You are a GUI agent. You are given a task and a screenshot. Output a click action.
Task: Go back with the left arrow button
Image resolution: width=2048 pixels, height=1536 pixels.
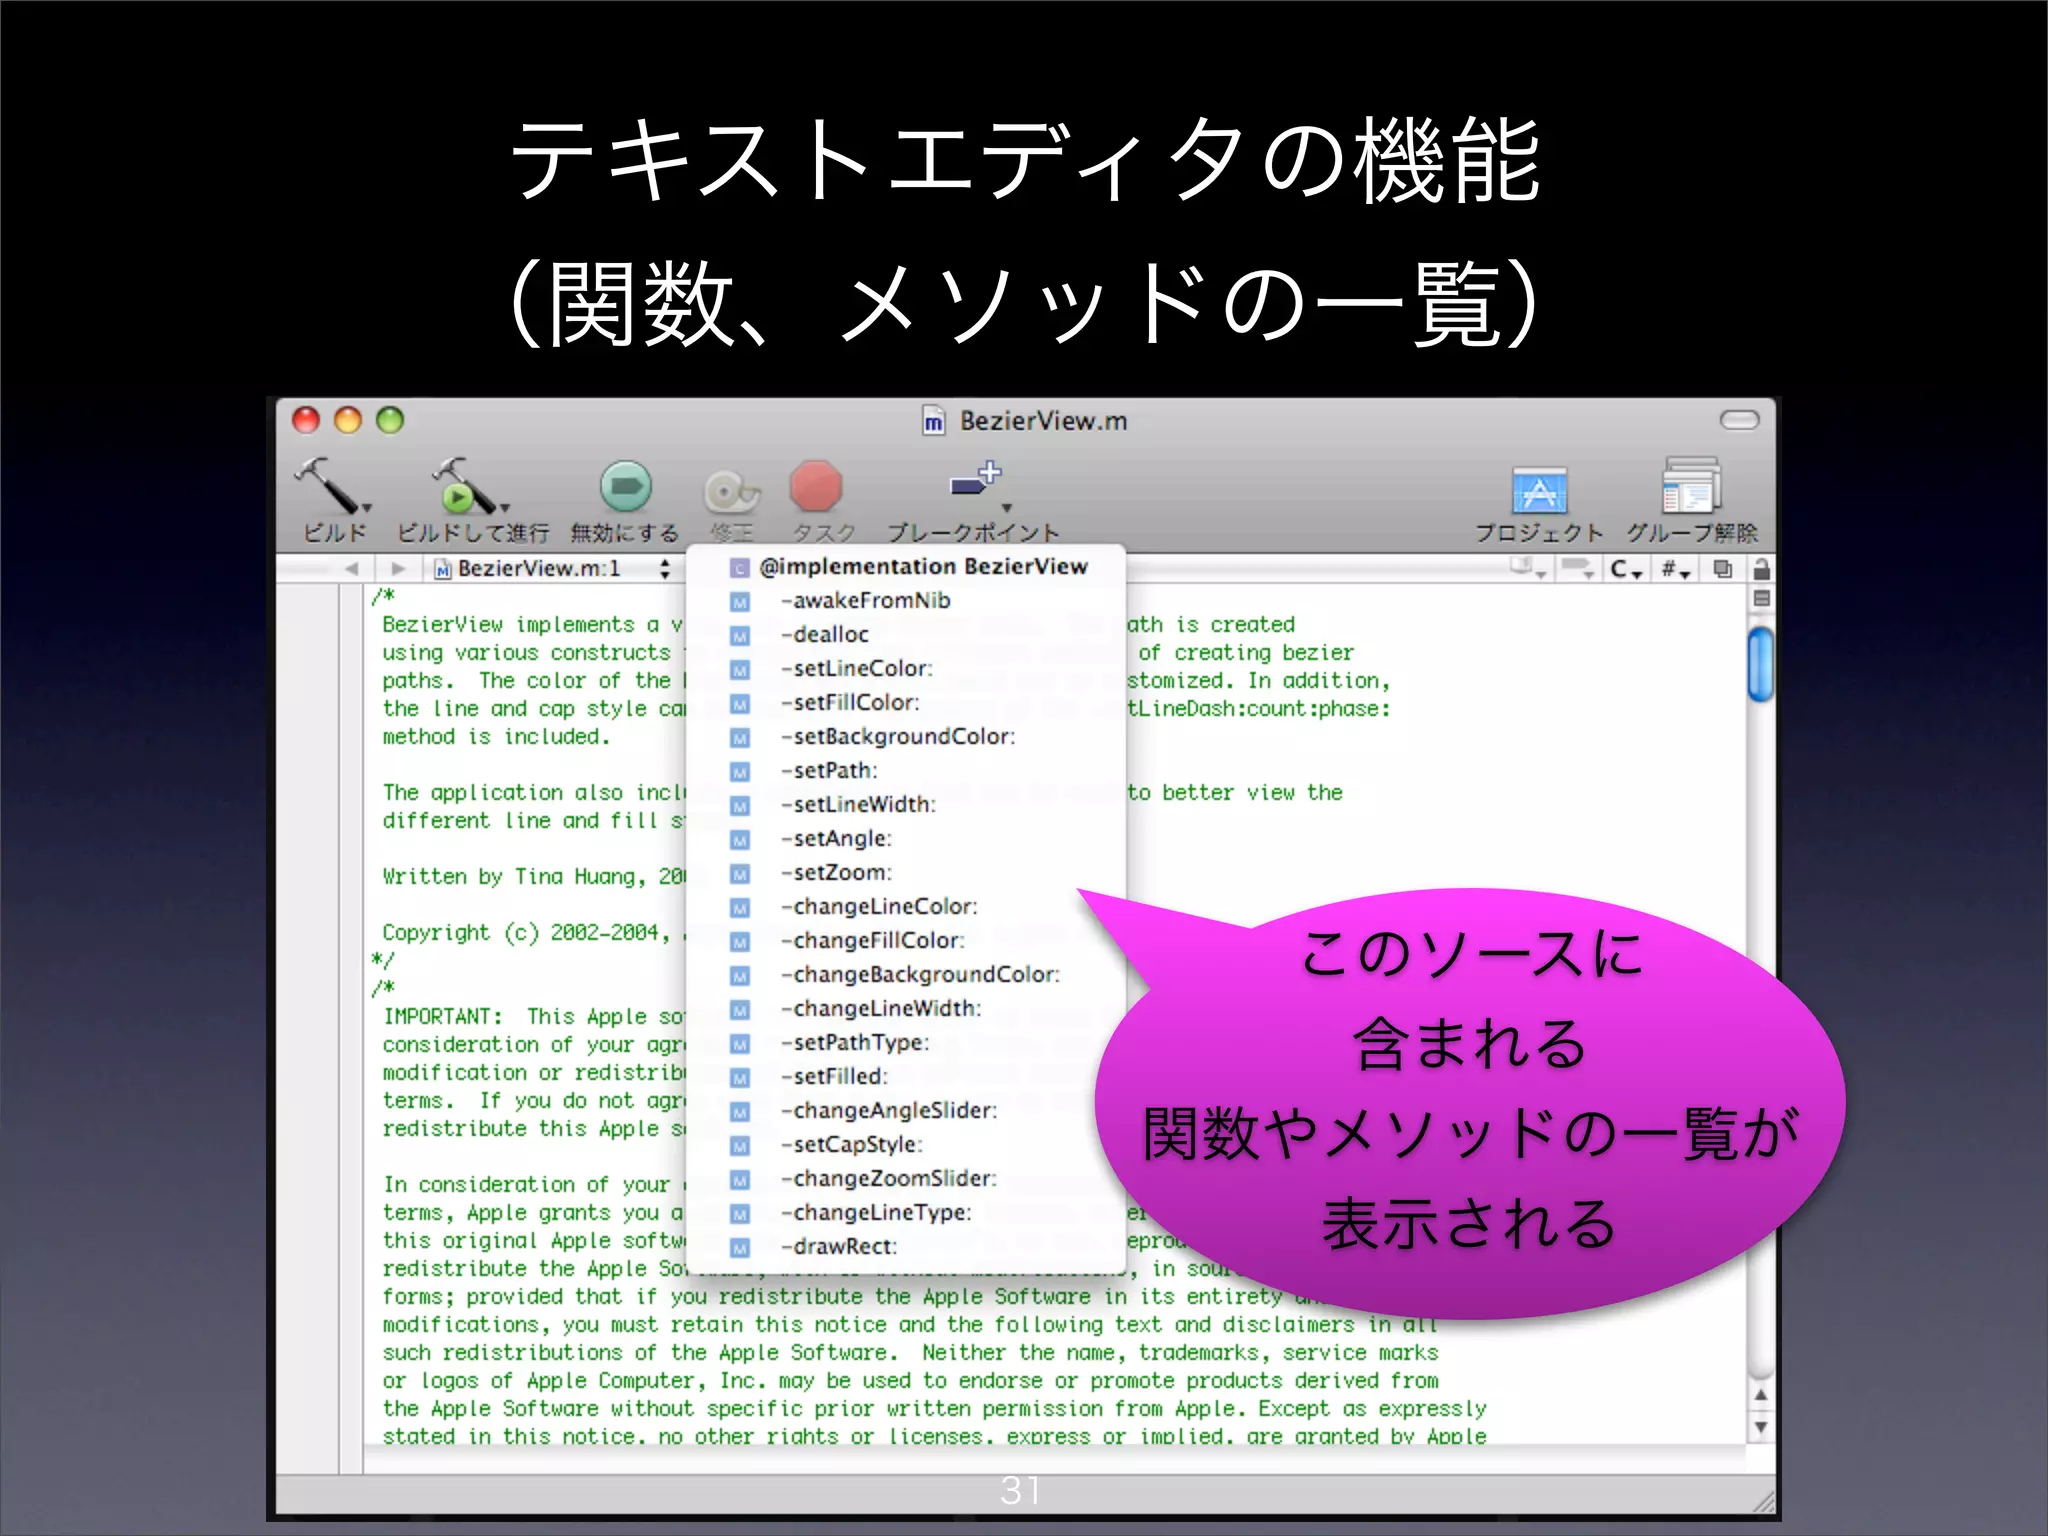coord(351,569)
